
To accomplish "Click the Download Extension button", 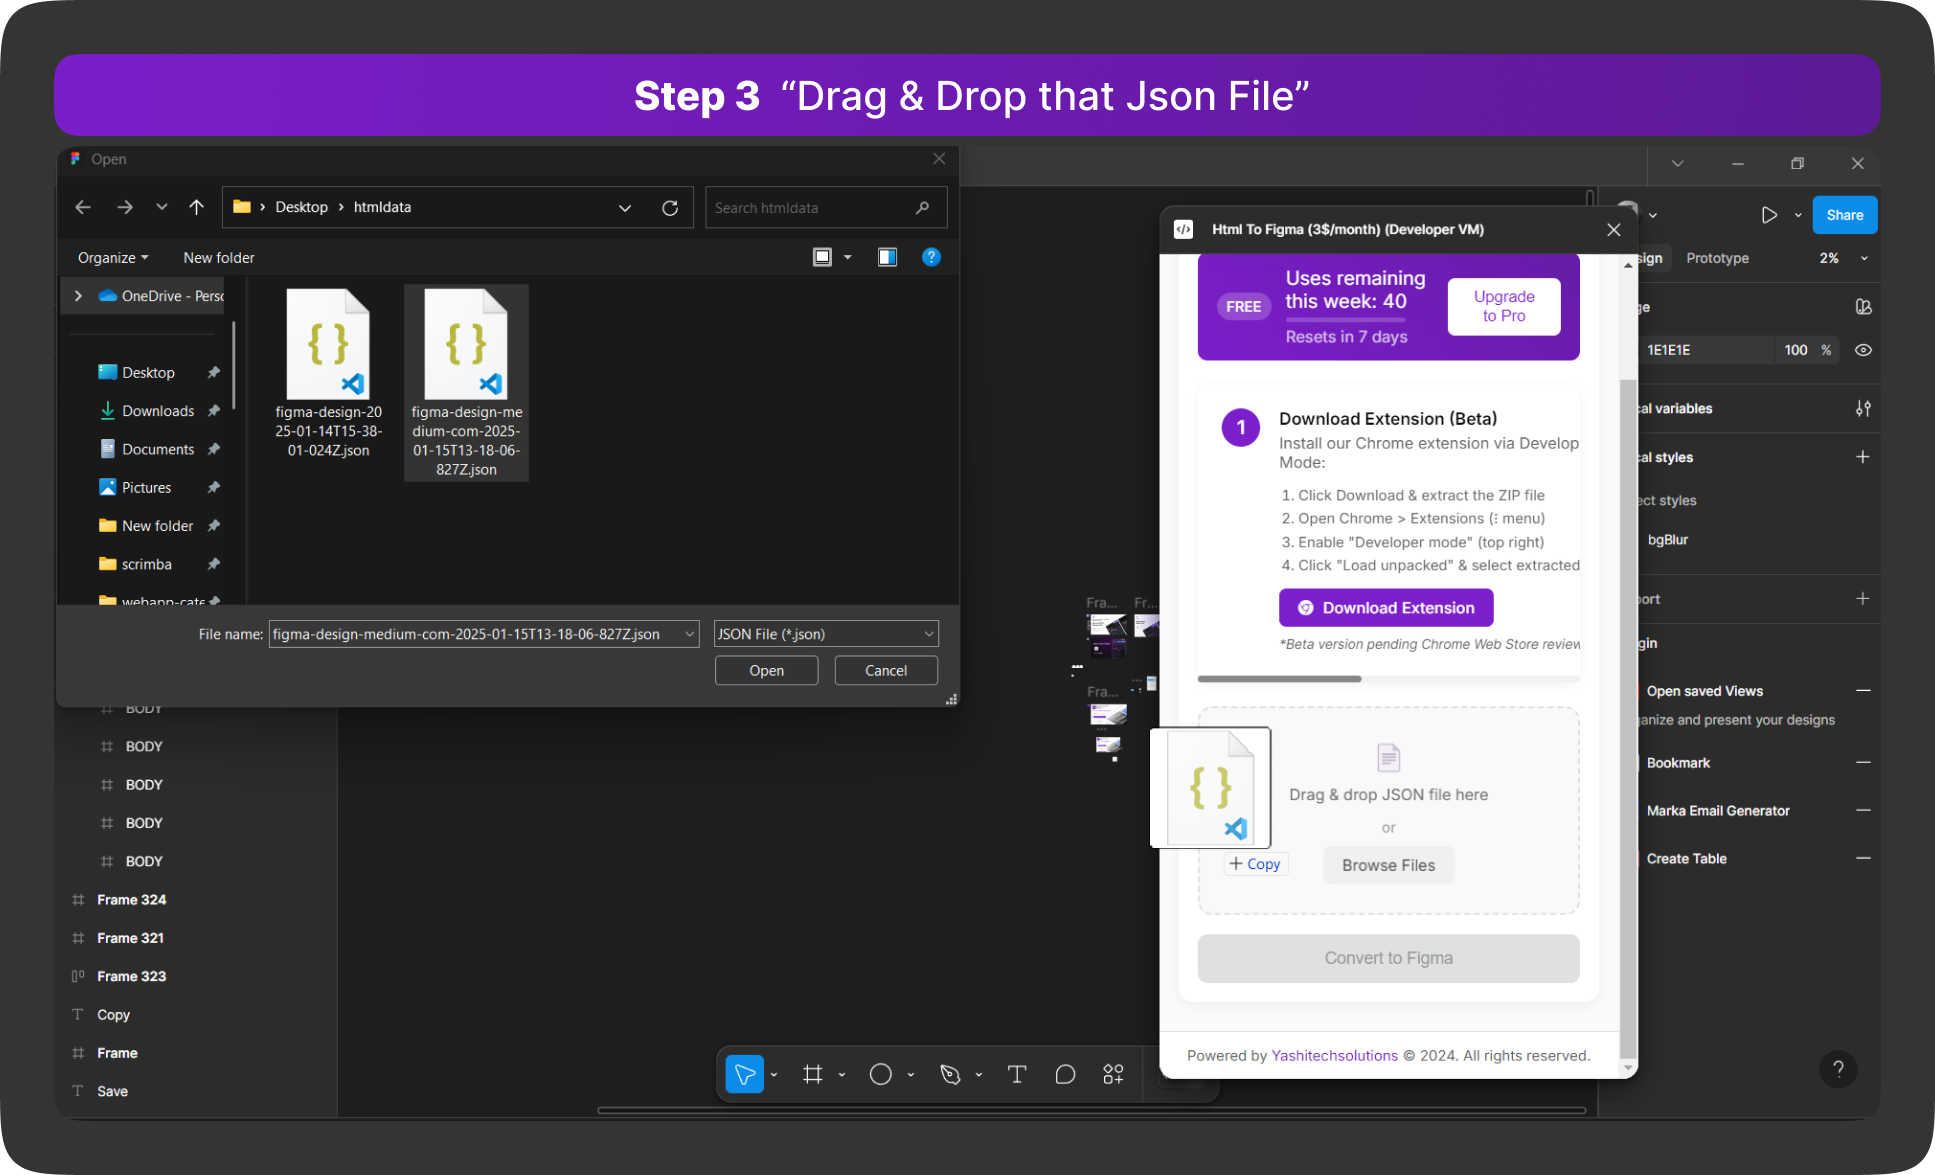I will 1386,608.
